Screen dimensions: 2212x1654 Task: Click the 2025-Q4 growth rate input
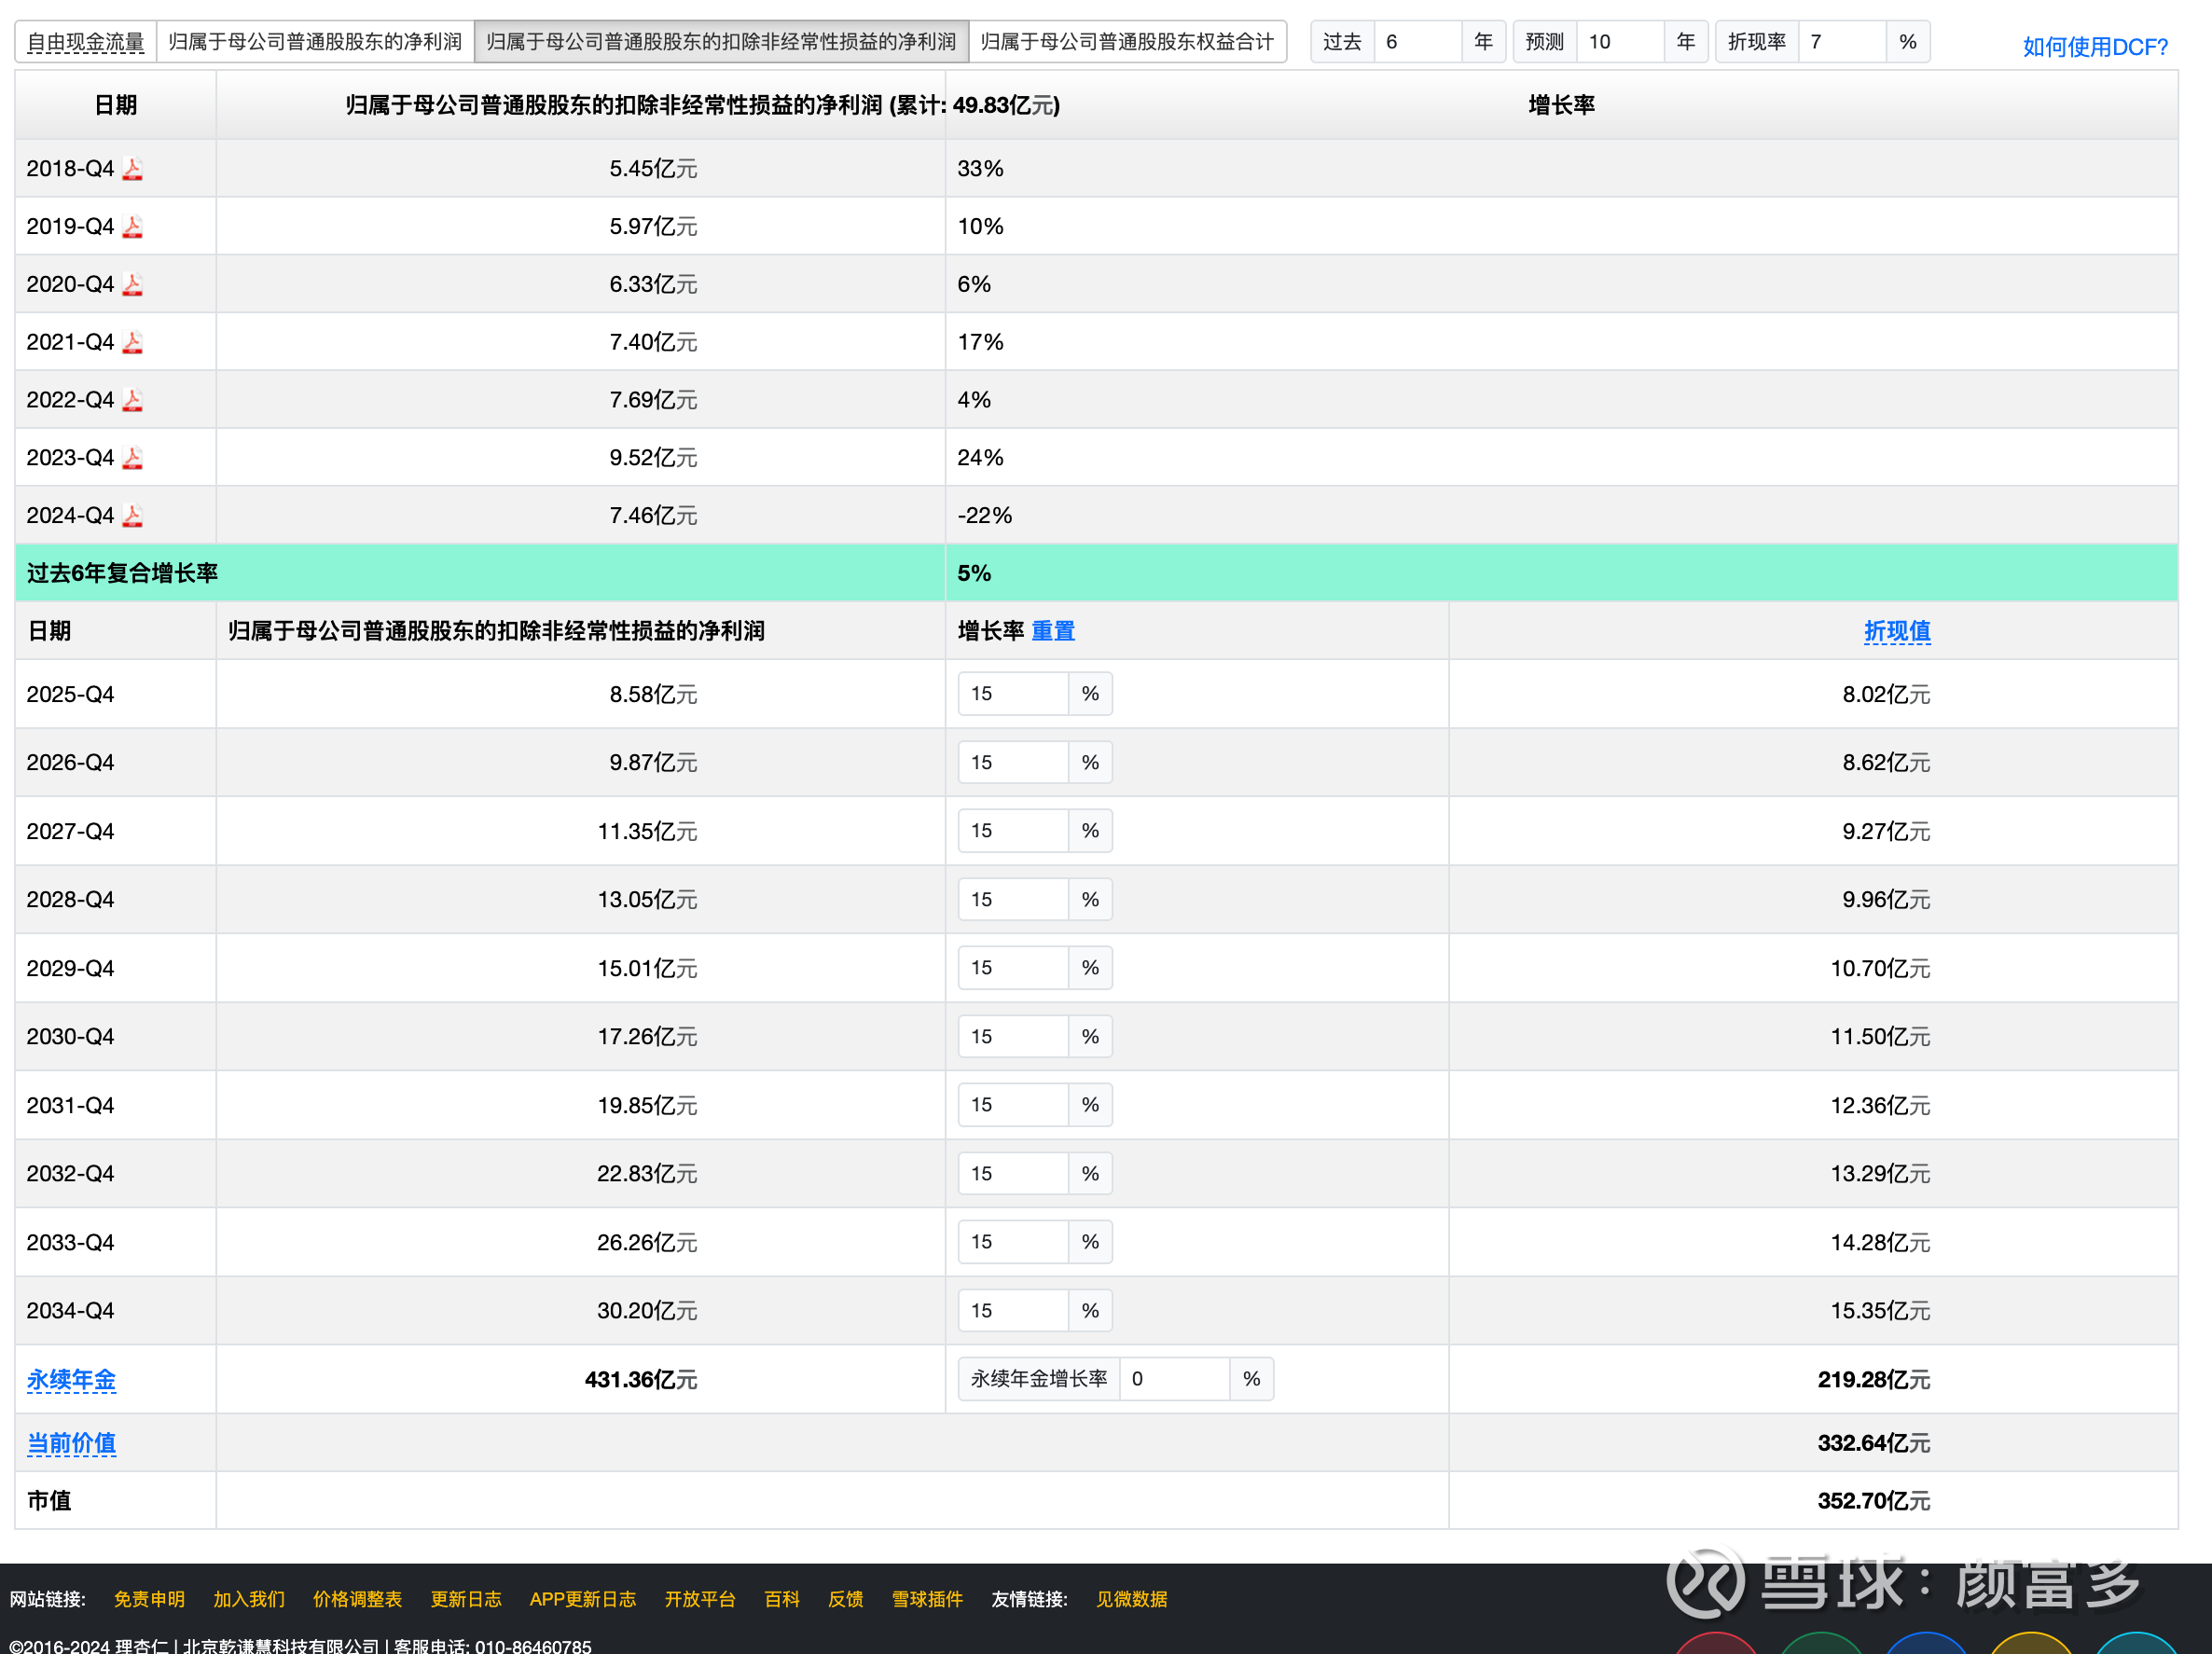pyautogui.click(x=1013, y=694)
